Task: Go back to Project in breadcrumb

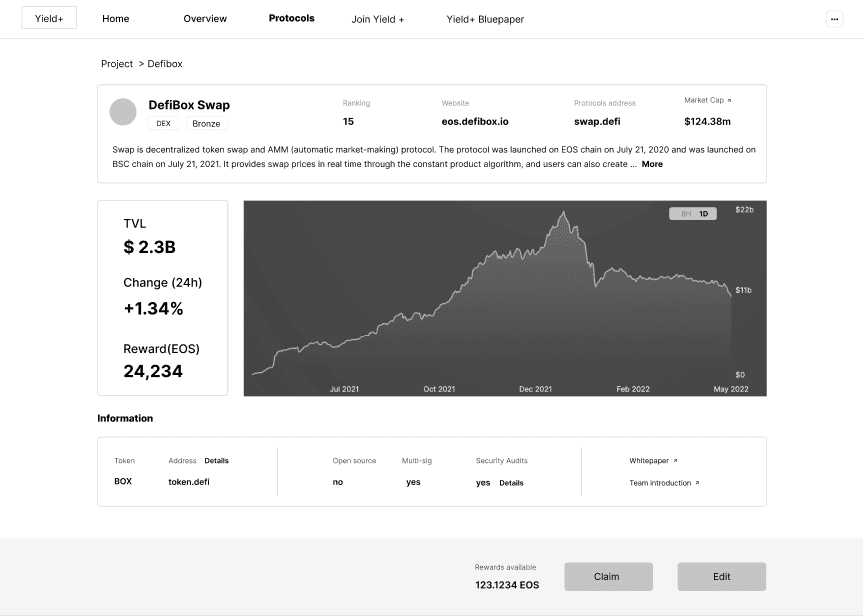Action: click(x=117, y=64)
